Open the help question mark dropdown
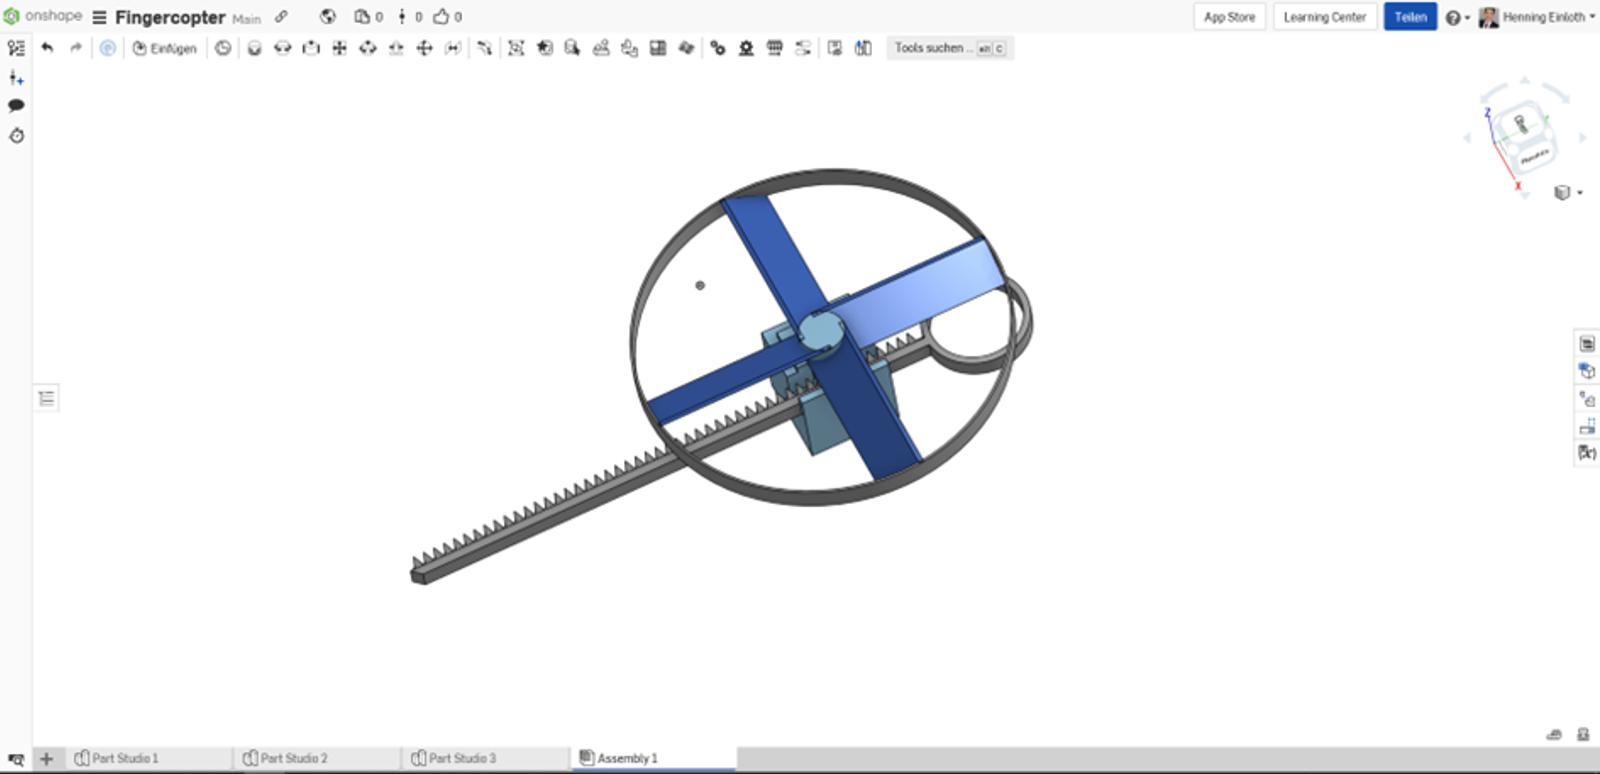The width and height of the screenshot is (1600, 774). [x=1457, y=18]
